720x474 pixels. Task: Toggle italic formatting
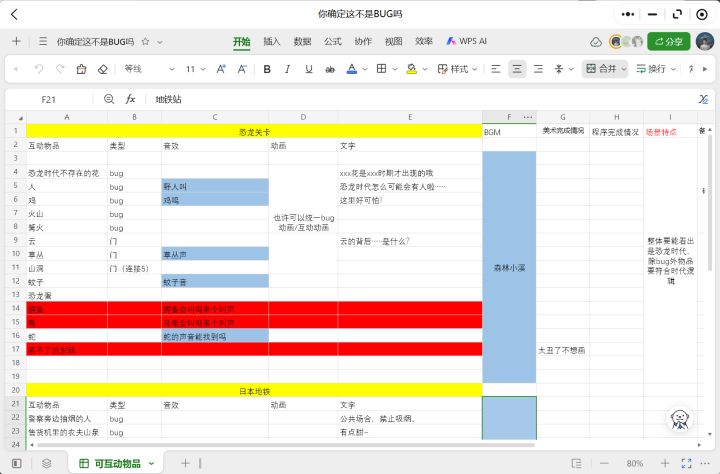tap(287, 69)
